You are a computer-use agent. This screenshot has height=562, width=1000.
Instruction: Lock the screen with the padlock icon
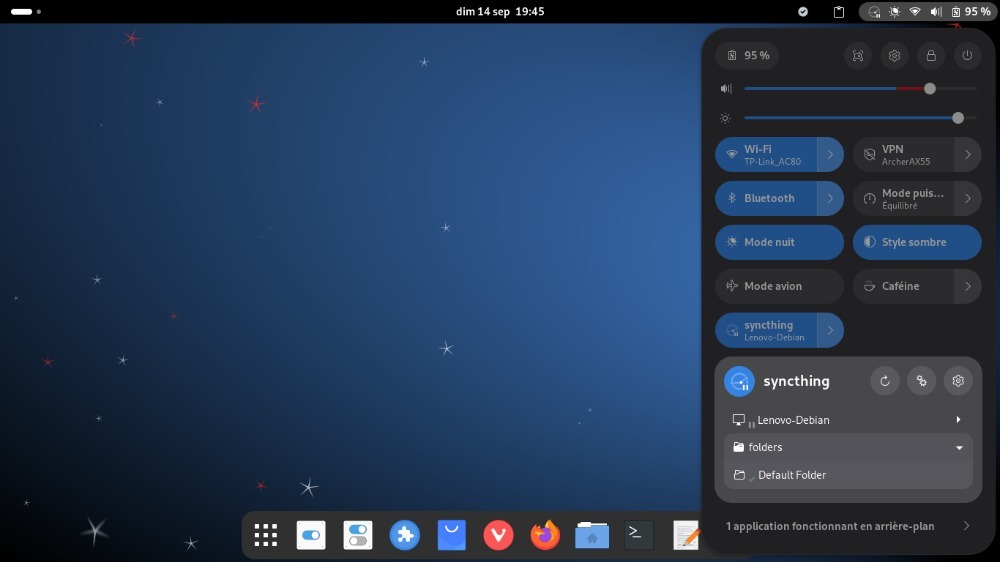pos(931,56)
